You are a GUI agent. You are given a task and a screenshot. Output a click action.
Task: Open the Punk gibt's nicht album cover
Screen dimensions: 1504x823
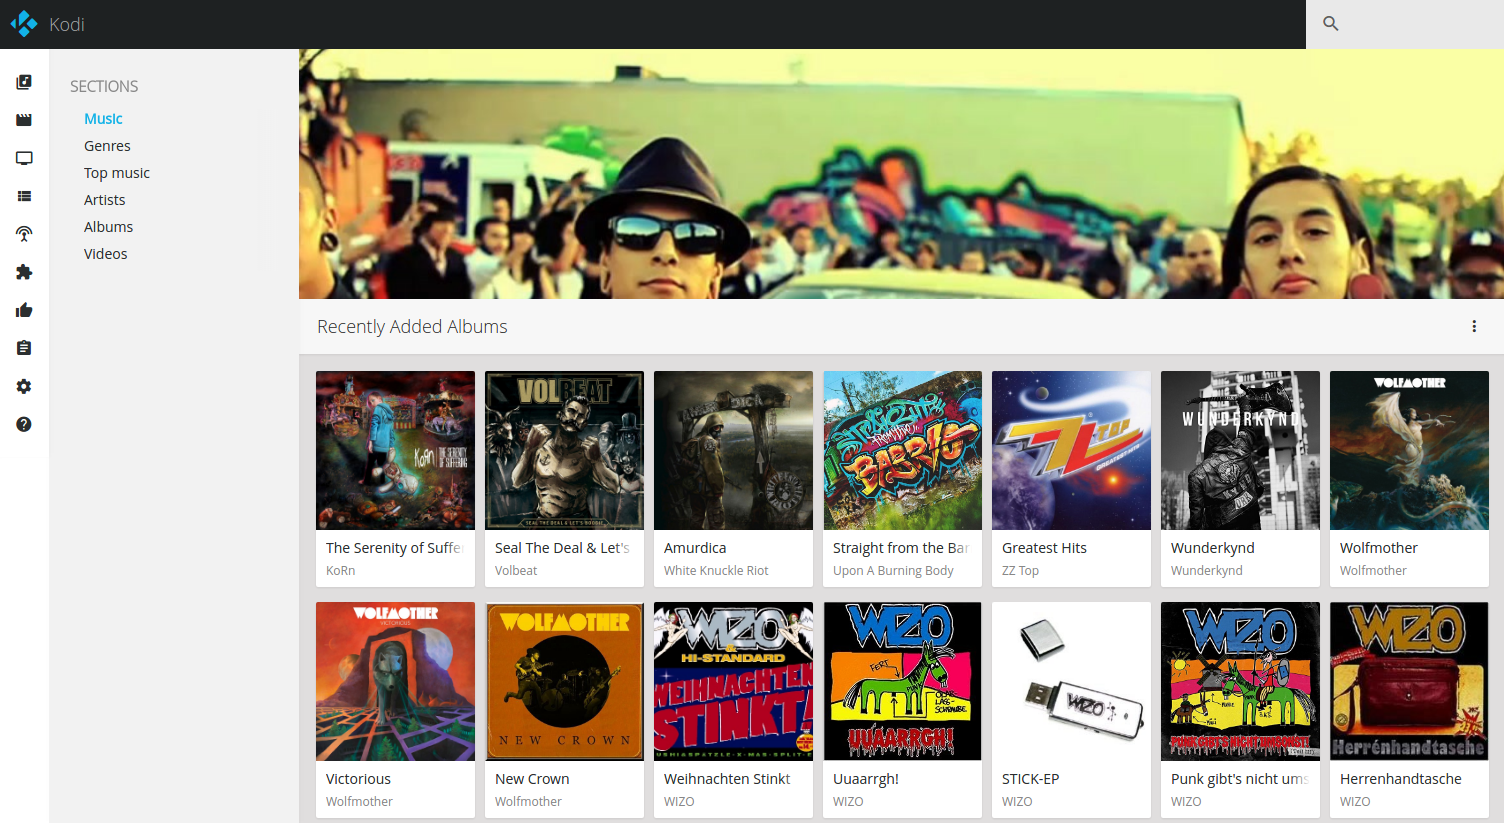pos(1240,681)
